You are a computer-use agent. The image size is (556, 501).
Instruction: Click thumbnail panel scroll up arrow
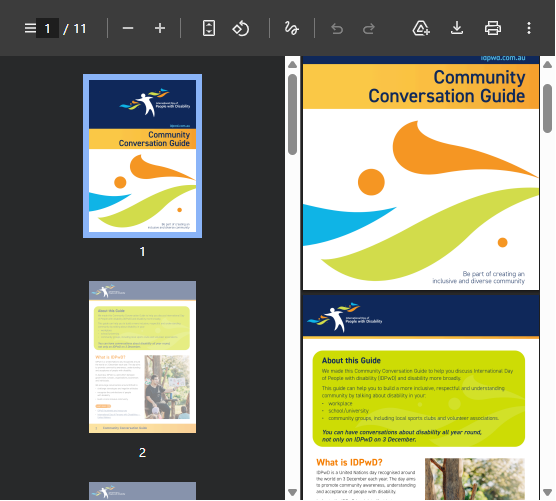pos(293,65)
